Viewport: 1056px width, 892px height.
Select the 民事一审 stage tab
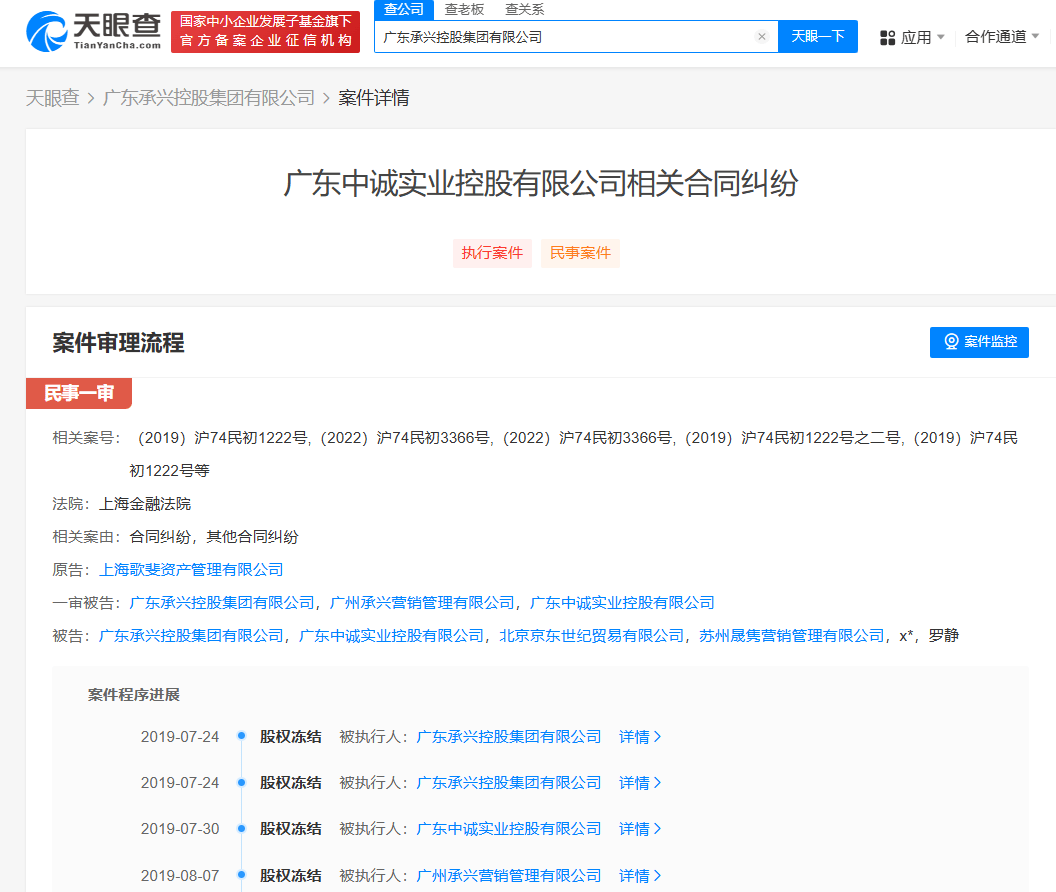tap(79, 393)
